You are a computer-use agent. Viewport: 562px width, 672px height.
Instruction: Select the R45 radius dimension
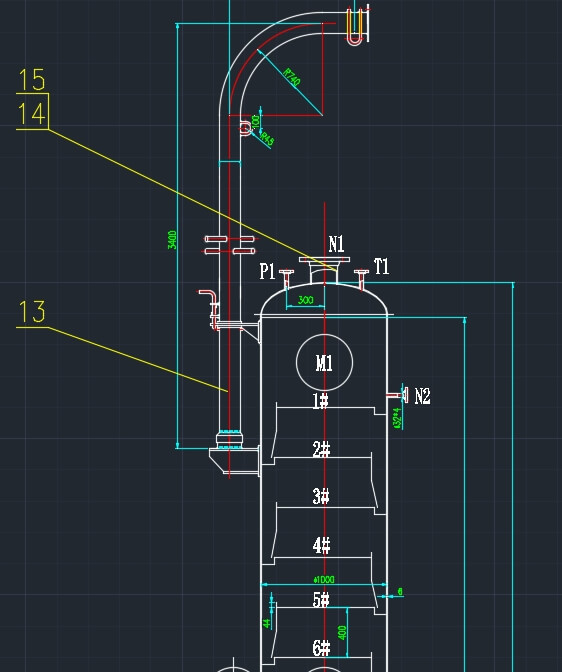(x=267, y=139)
